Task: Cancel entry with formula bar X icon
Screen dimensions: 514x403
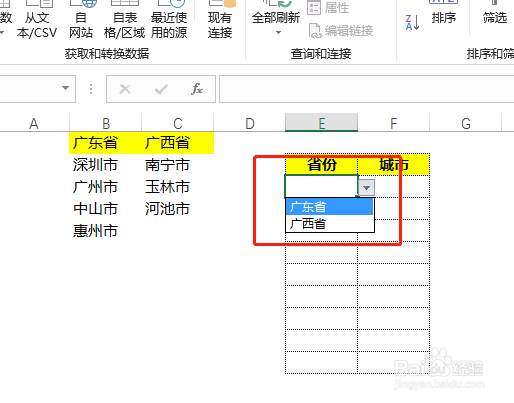Action: click(125, 89)
